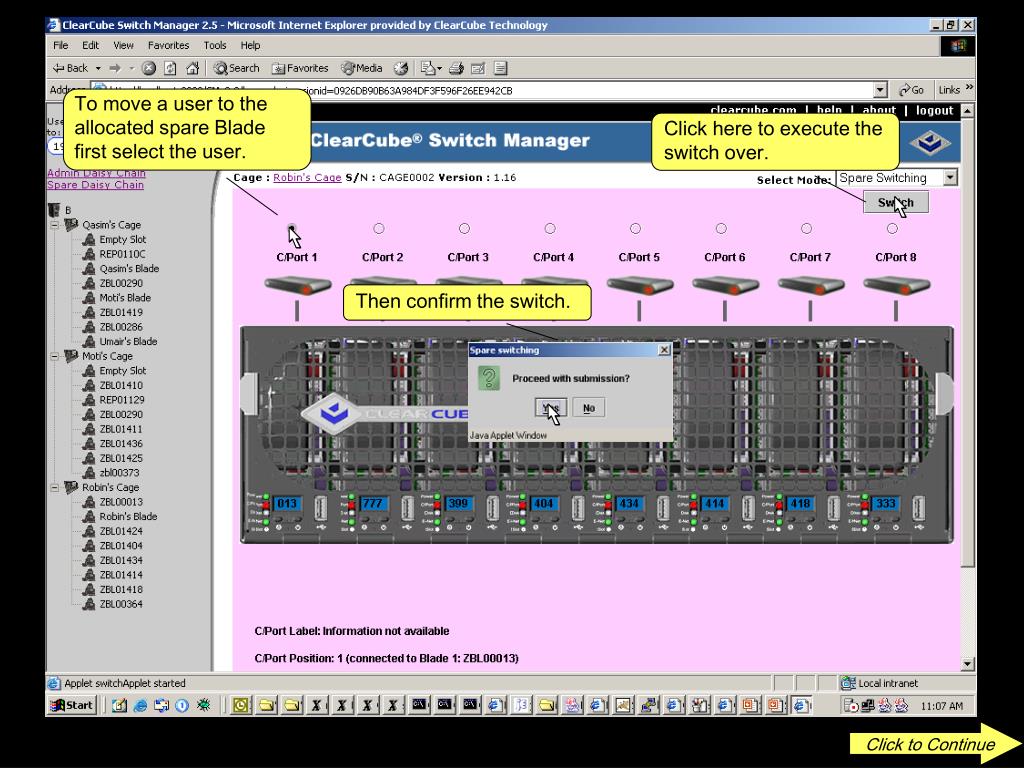Click the page scrollbar down arrow
This screenshot has height=768, width=1024.
tap(967, 664)
